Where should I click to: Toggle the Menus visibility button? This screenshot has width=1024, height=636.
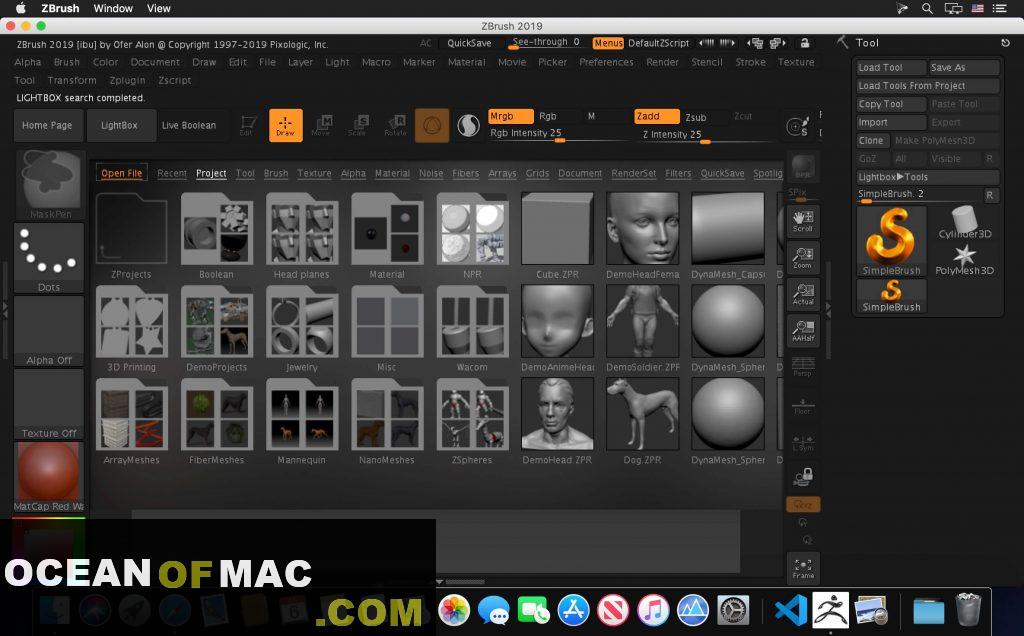click(x=608, y=43)
